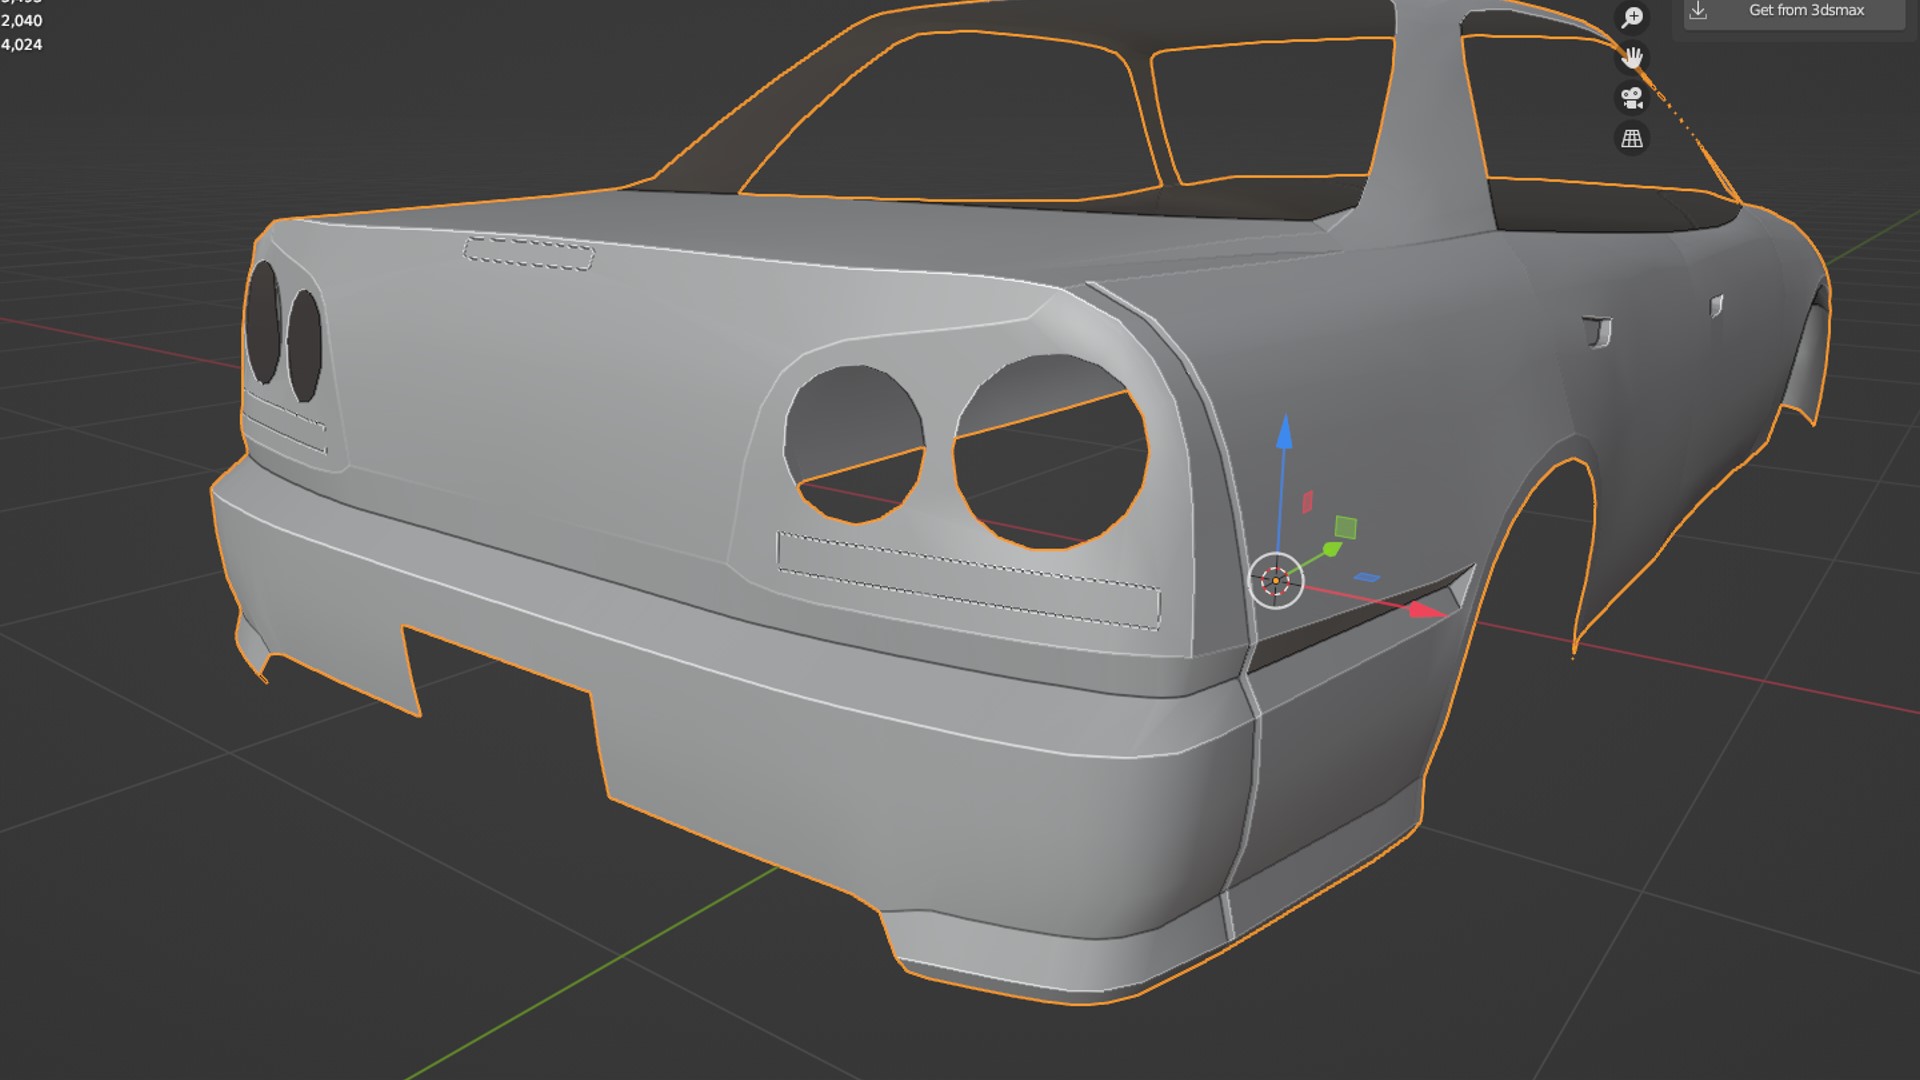Click the green square plane handle on gizmo

(1346, 527)
